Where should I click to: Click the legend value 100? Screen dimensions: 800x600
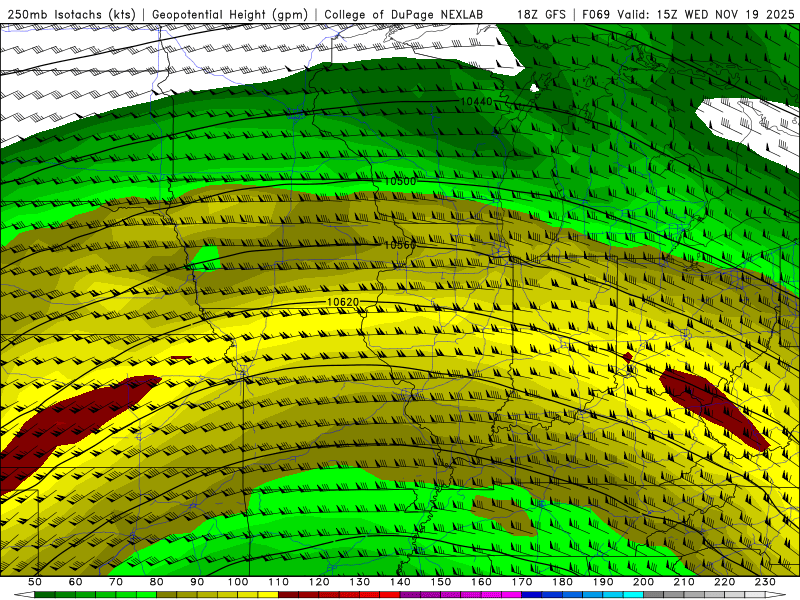click(238, 582)
